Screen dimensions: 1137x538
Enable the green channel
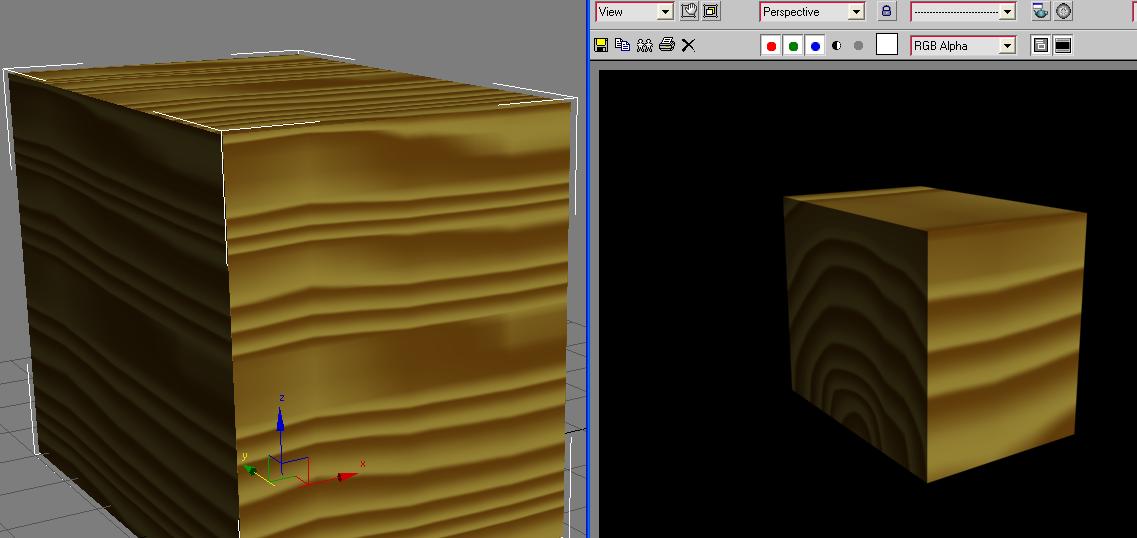click(x=793, y=46)
